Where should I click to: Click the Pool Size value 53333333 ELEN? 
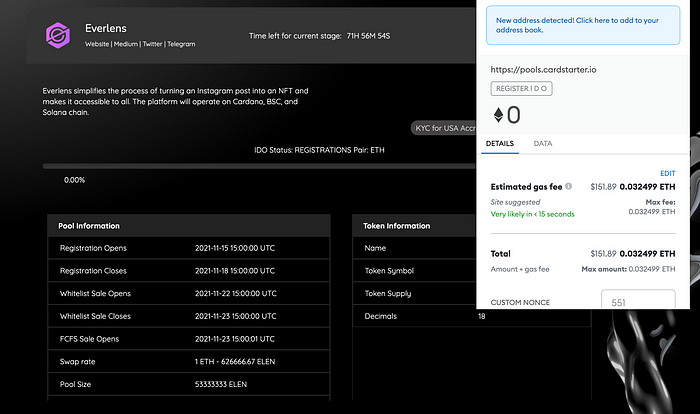coord(221,384)
